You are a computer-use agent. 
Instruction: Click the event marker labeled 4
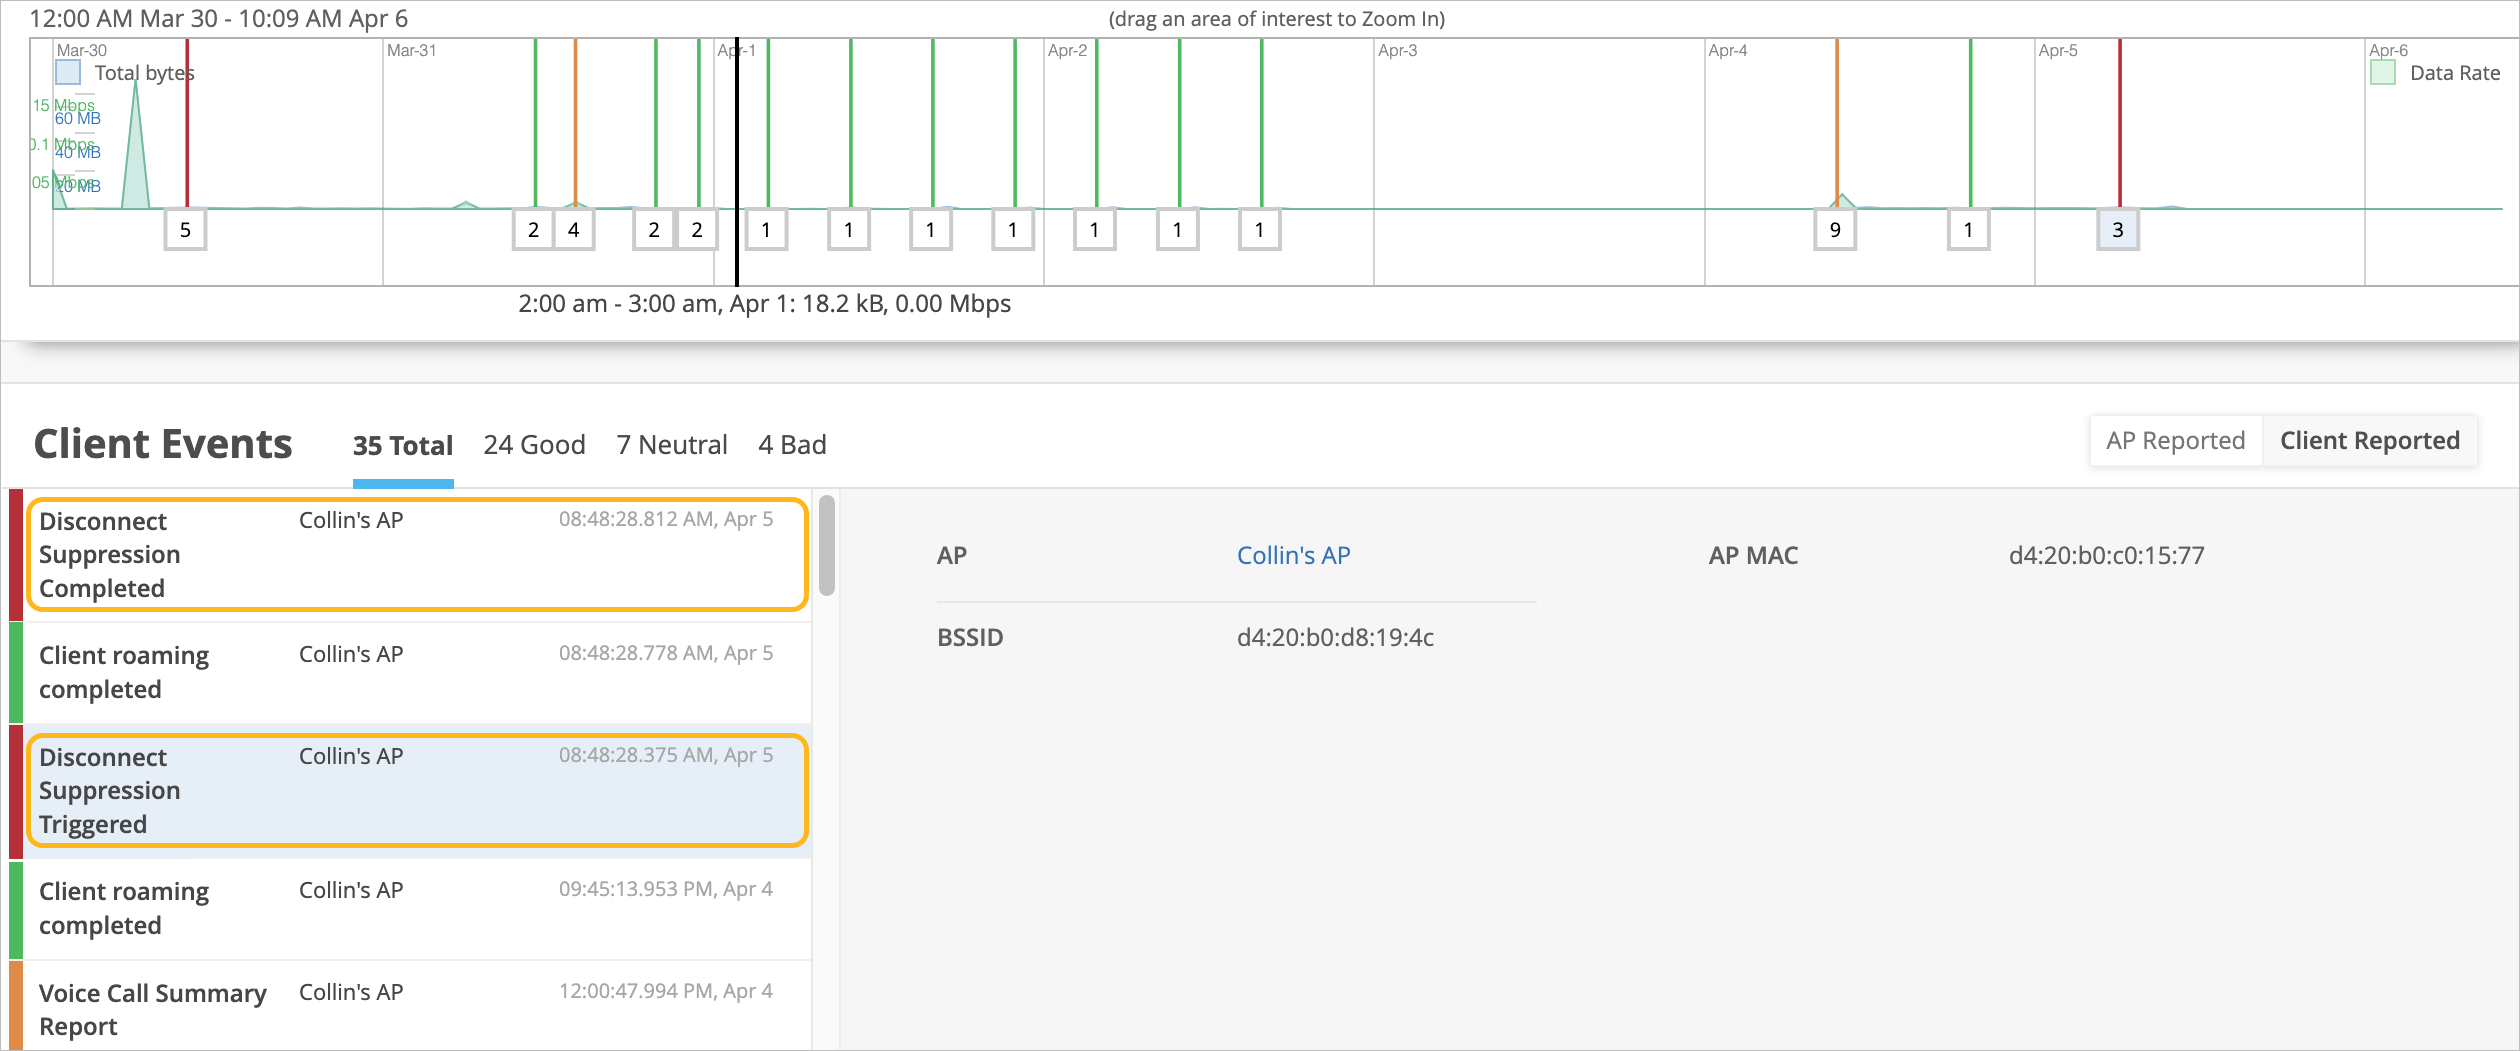[574, 230]
